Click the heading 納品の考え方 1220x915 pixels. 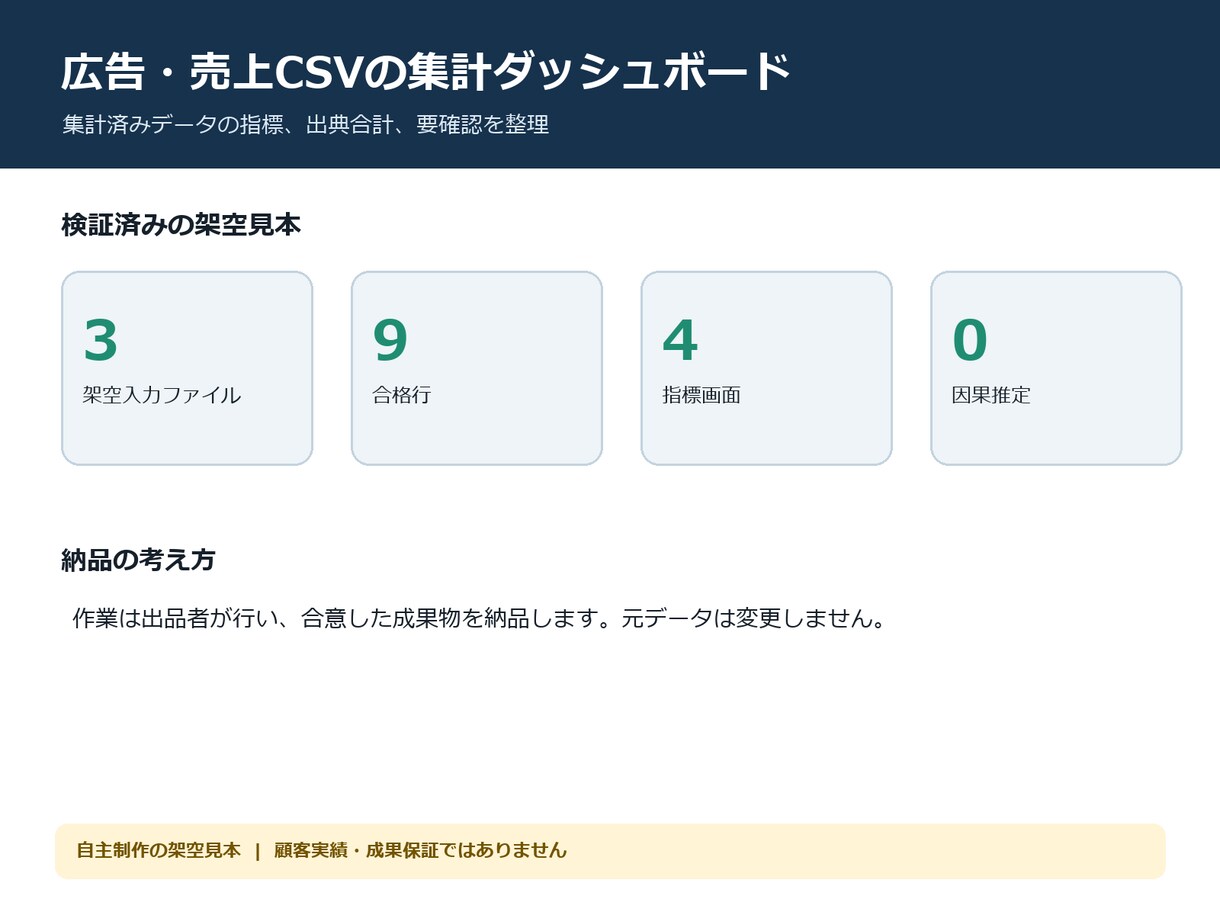pyautogui.click(x=138, y=560)
